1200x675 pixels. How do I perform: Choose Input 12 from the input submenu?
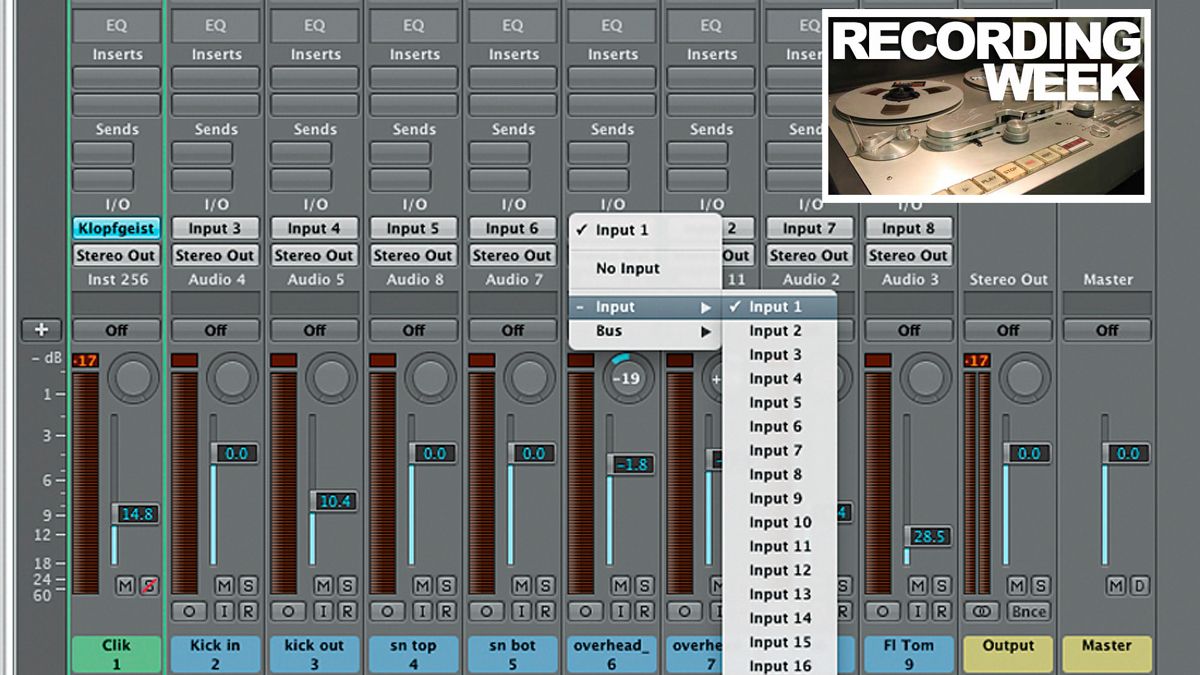tap(779, 570)
